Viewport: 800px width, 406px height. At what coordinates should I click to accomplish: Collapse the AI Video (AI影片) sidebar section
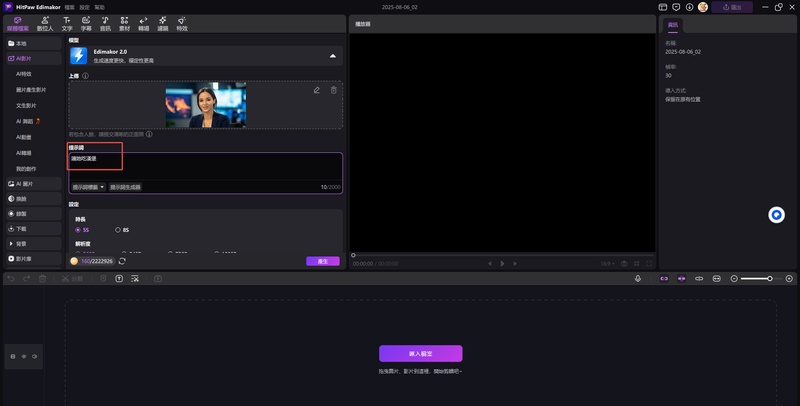click(34, 59)
